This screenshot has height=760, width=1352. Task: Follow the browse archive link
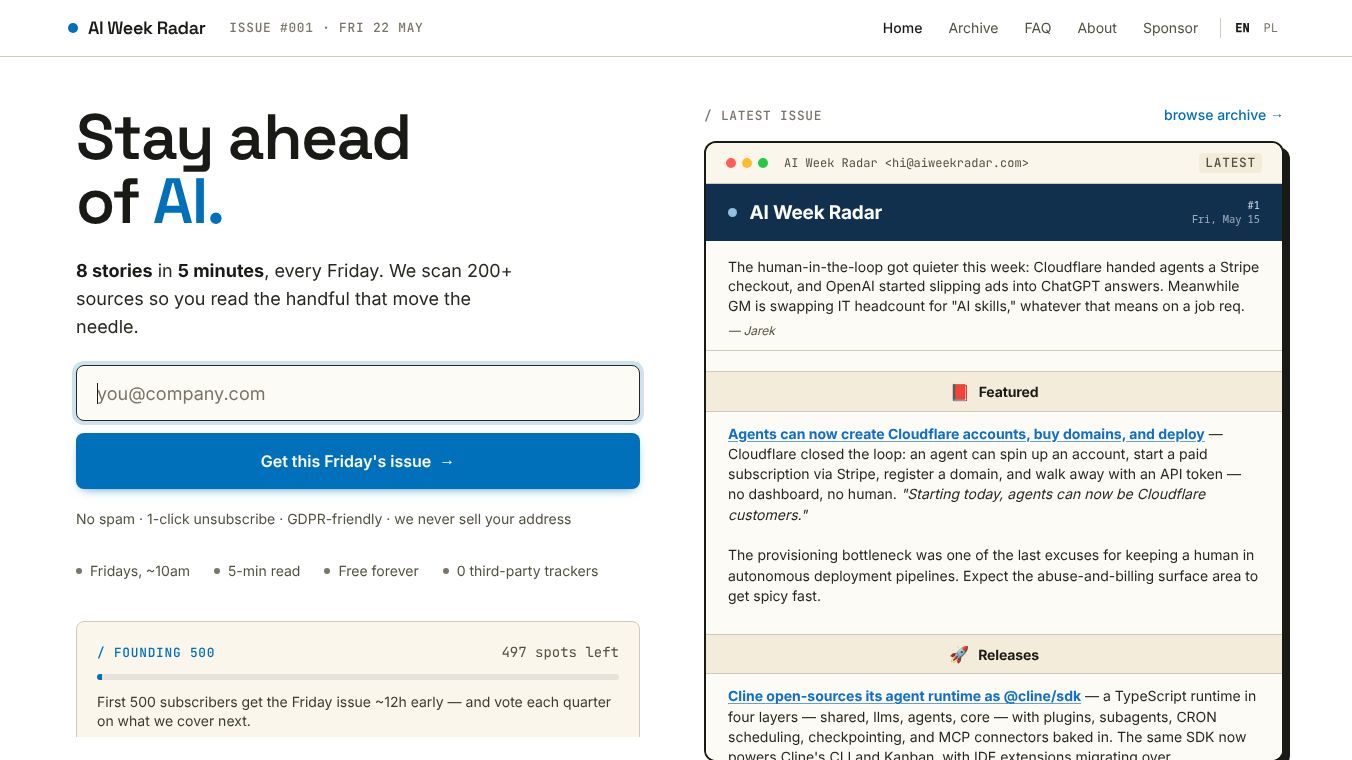[x=1223, y=115]
